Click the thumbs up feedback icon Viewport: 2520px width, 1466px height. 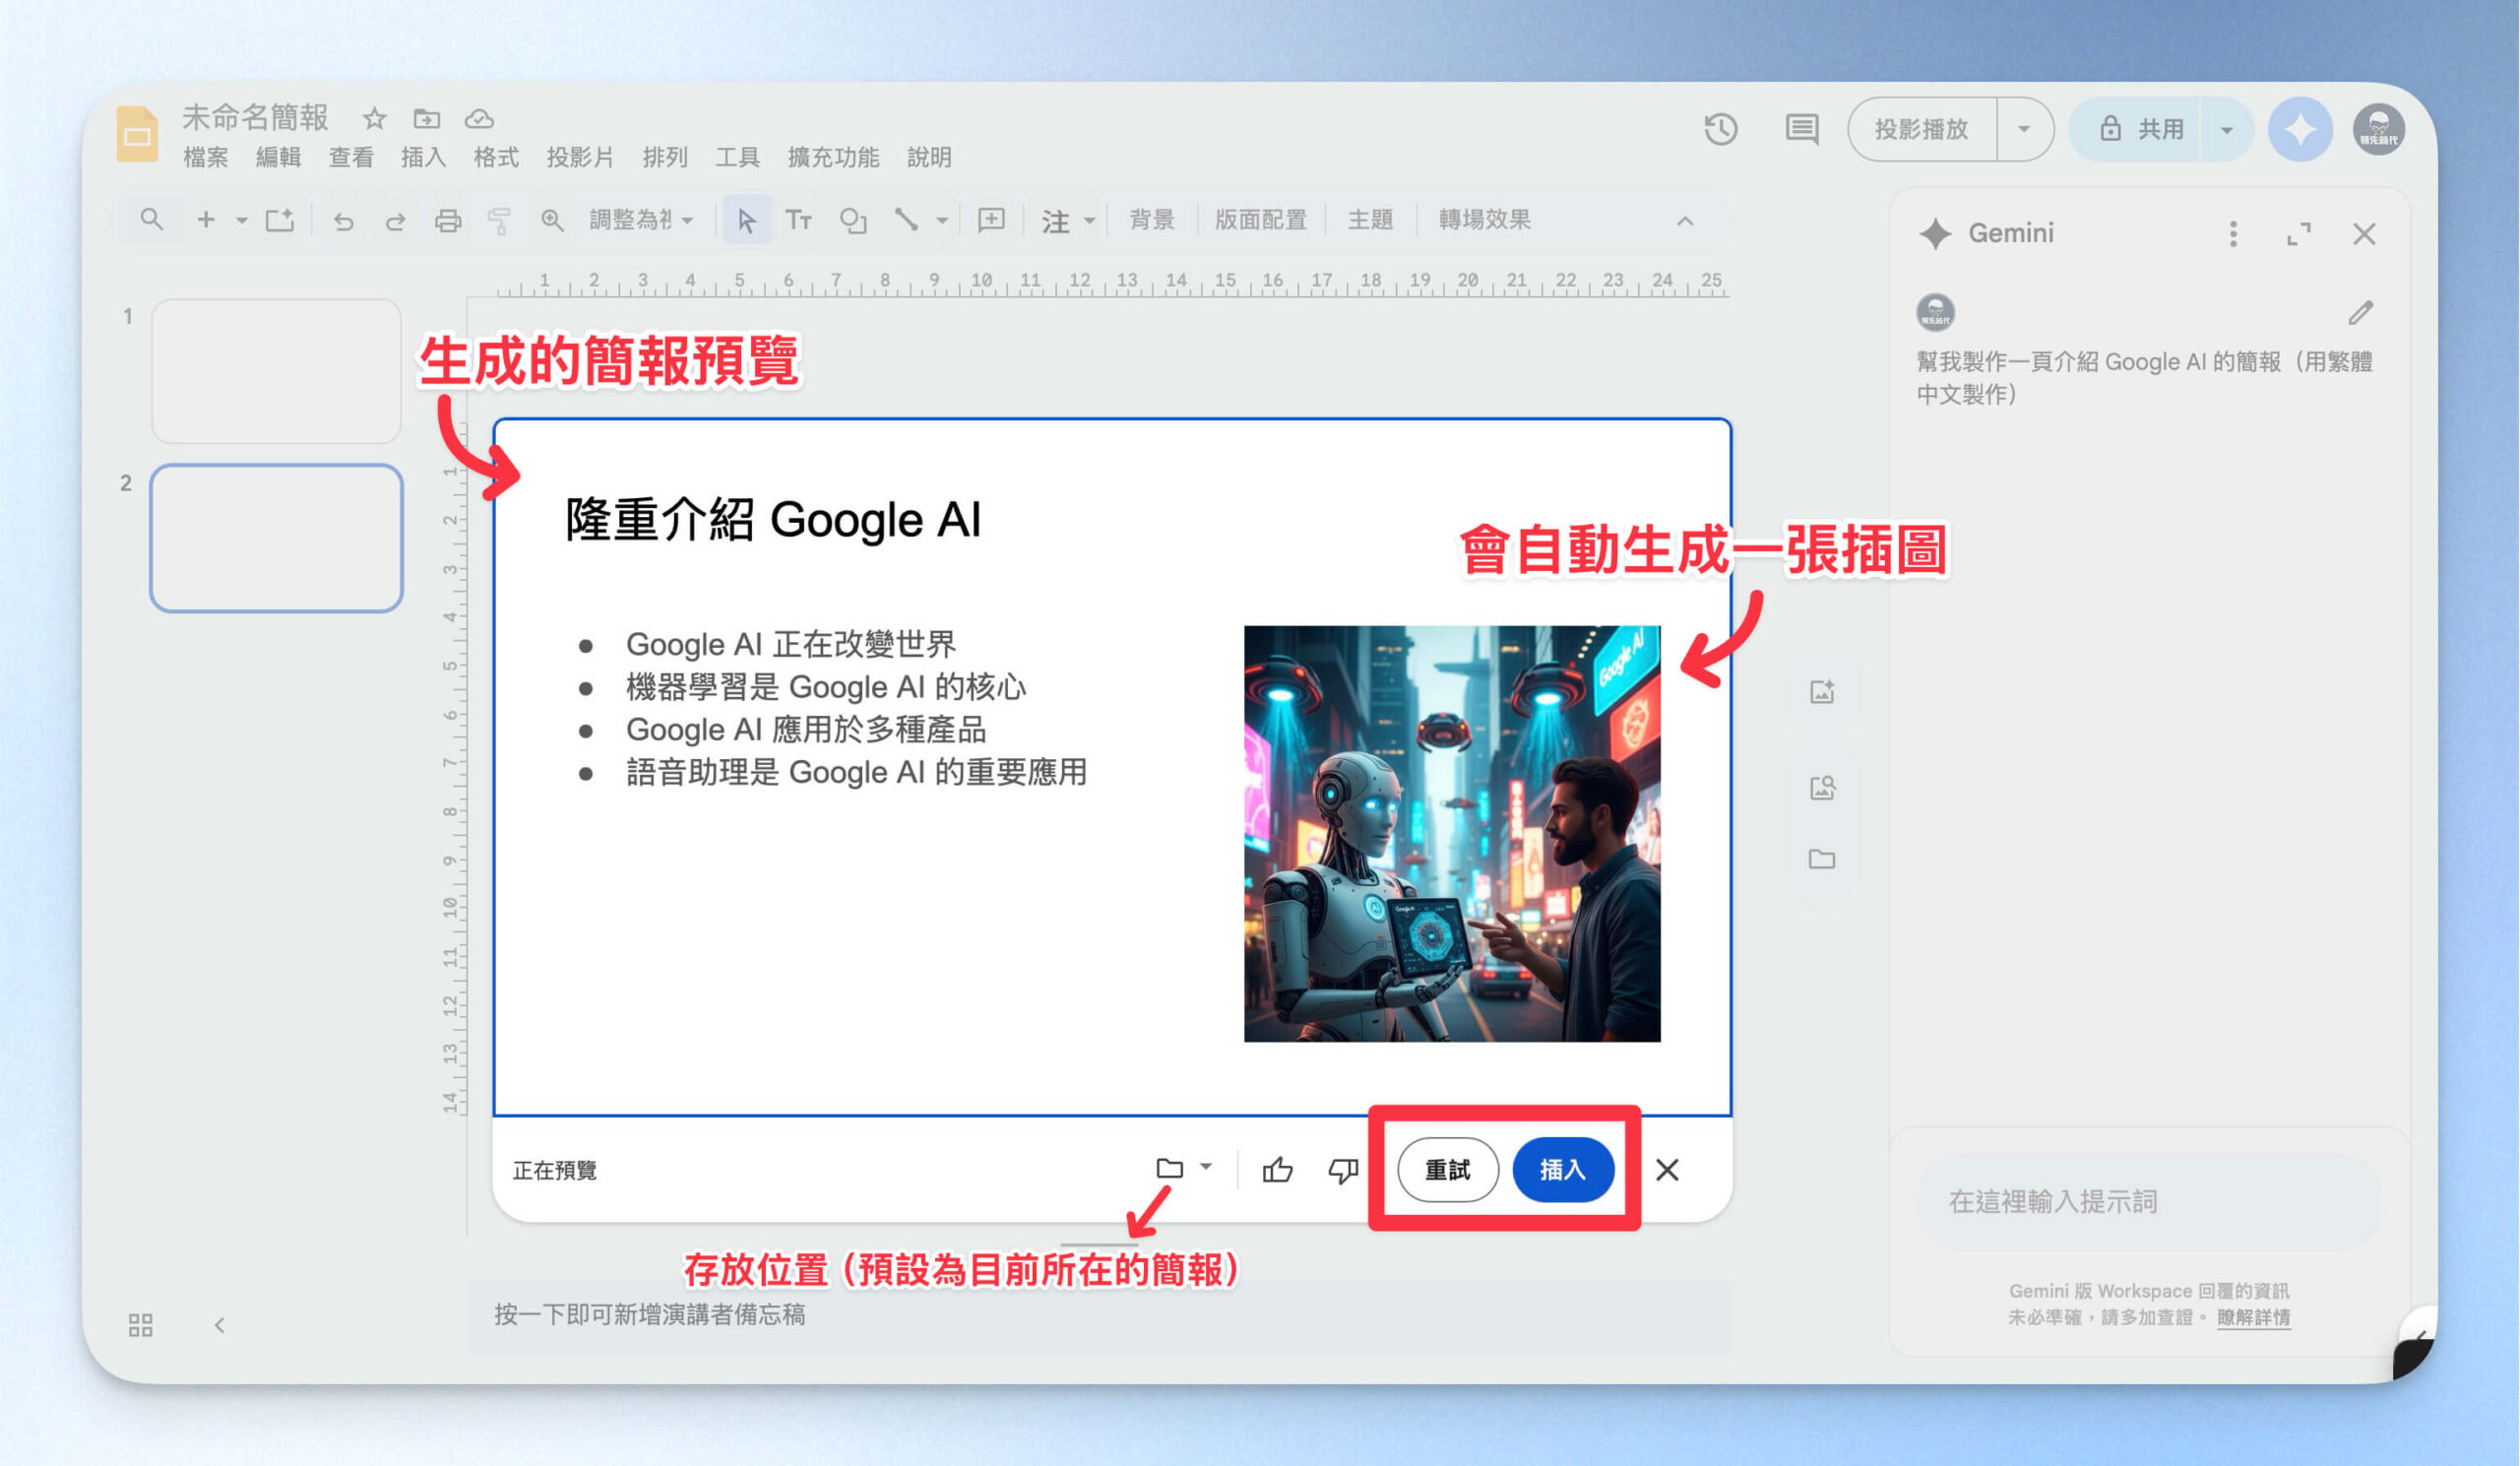[1277, 1169]
